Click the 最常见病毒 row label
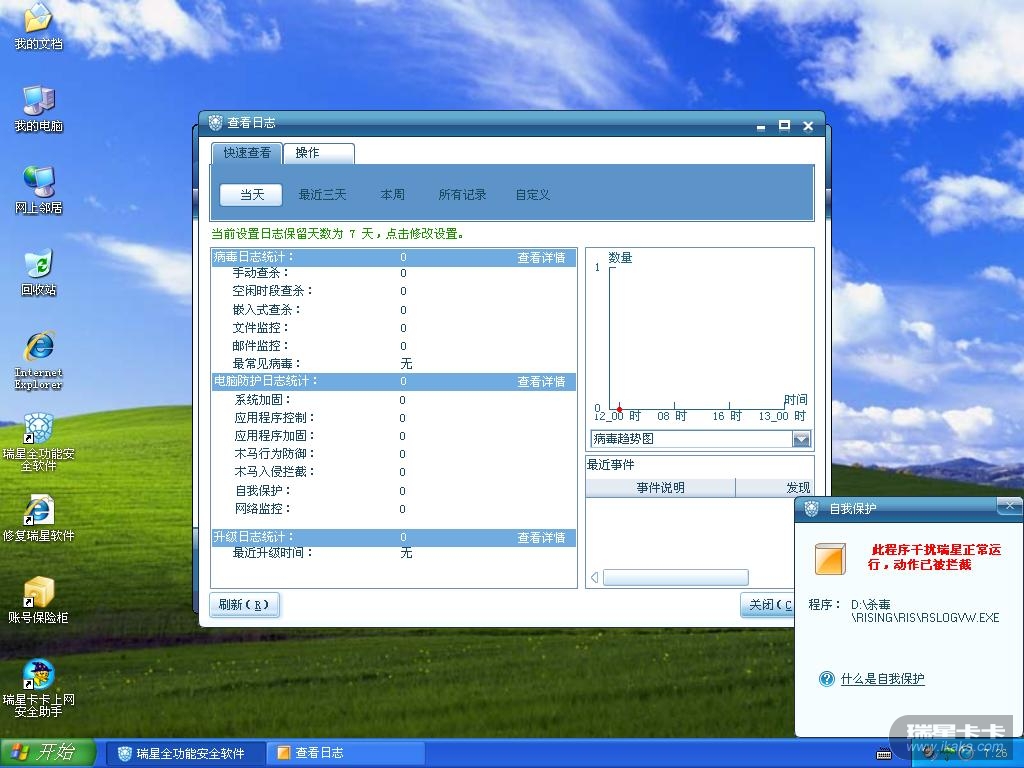The height and width of the screenshot is (768, 1024). click(x=266, y=364)
